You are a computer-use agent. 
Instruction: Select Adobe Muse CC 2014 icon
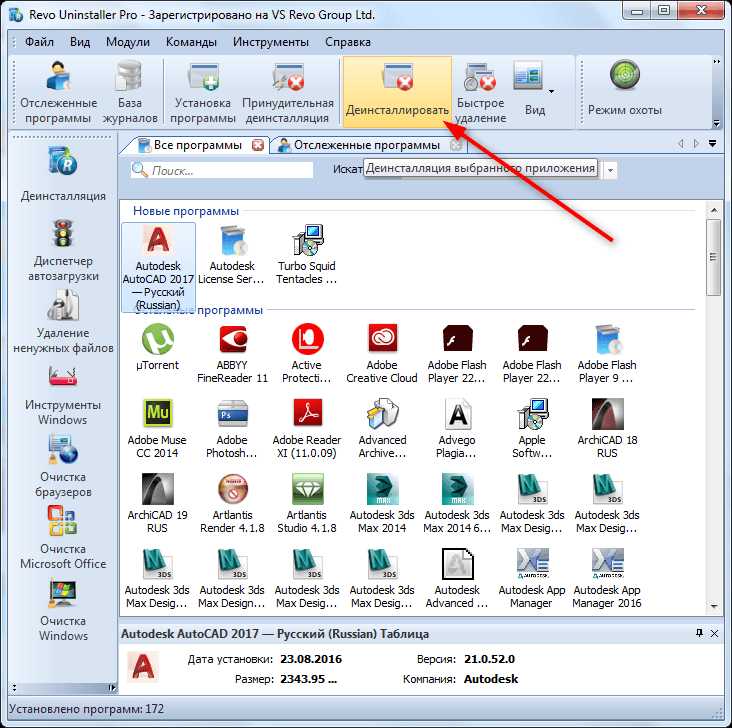point(157,428)
